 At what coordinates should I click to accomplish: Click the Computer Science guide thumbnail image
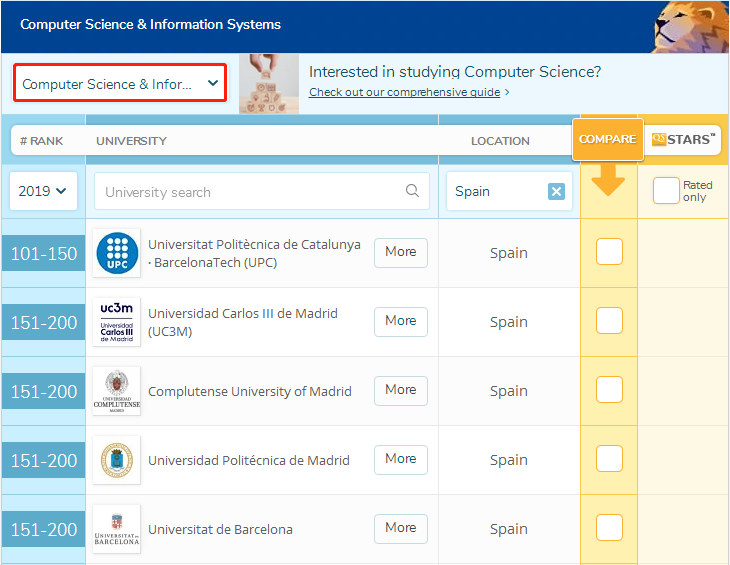coord(269,84)
